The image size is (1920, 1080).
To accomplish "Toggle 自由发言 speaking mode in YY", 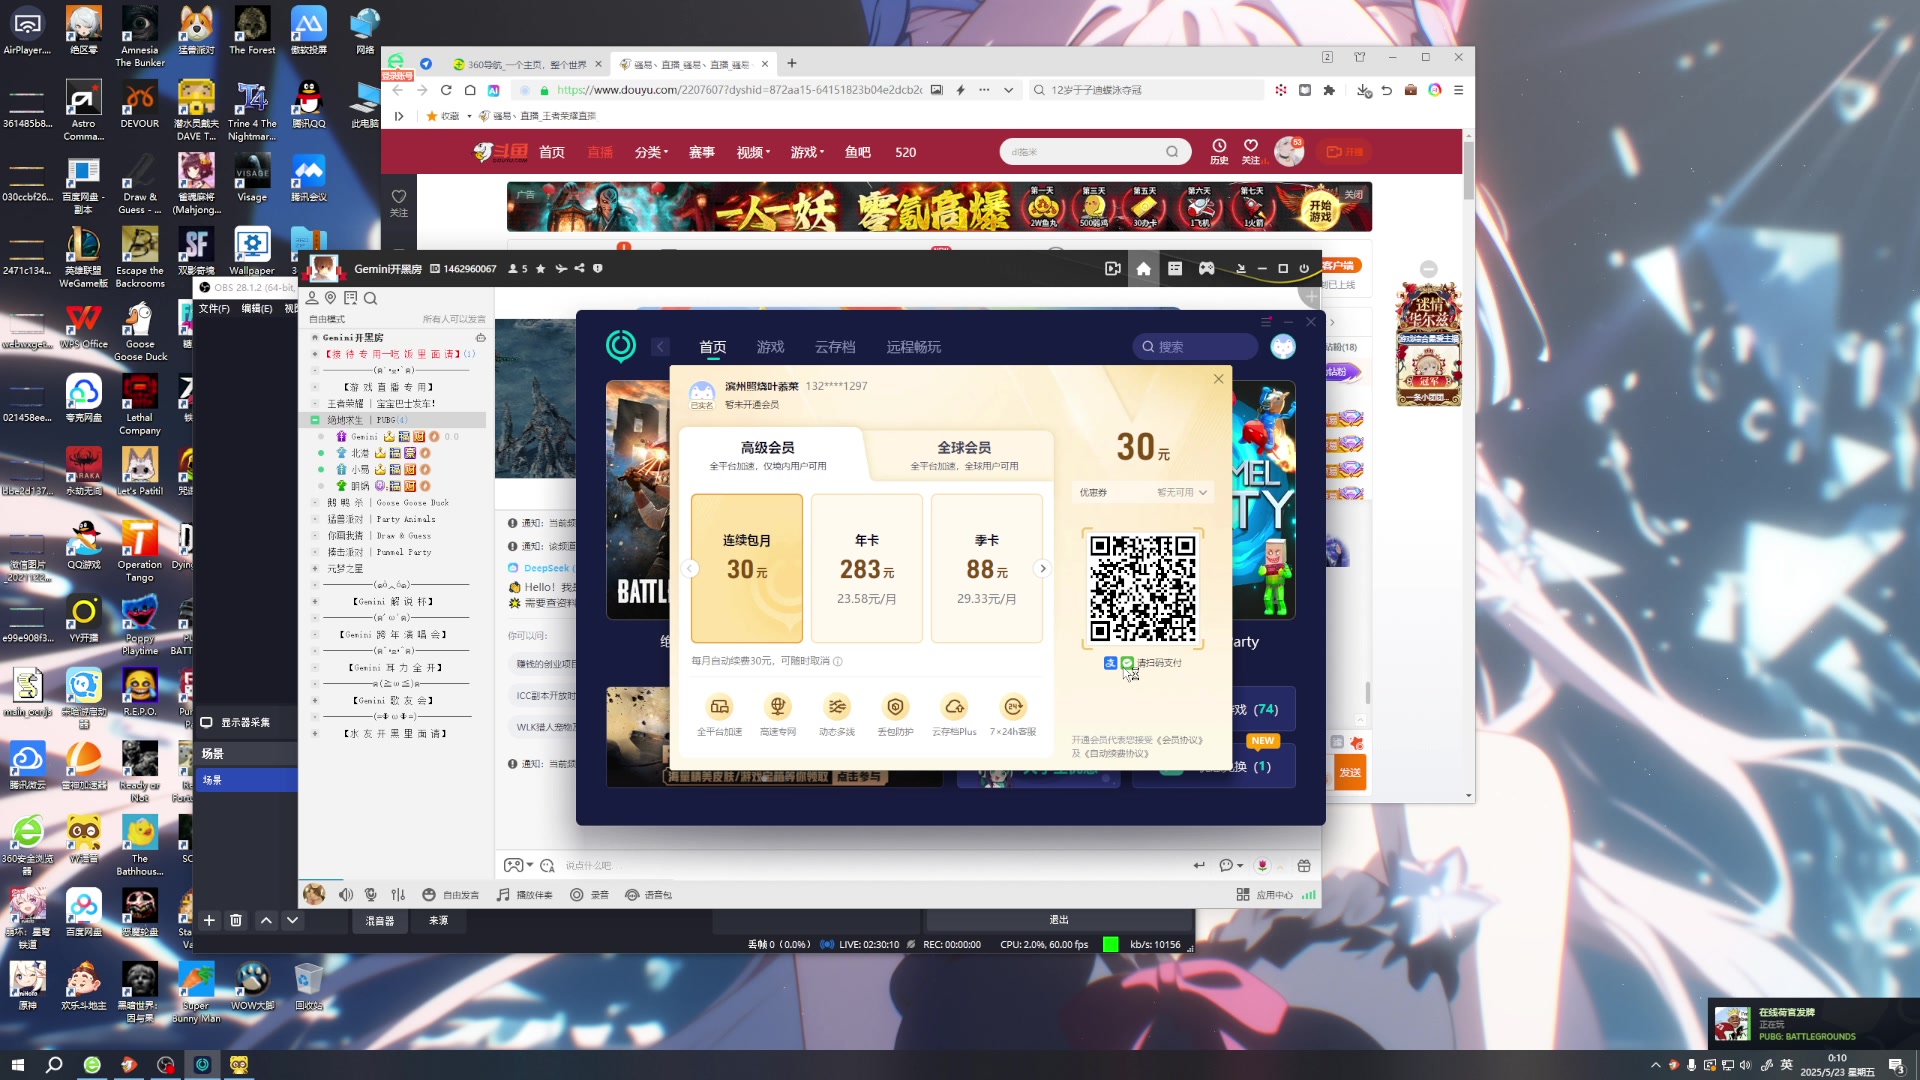I will tap(450, 895).
